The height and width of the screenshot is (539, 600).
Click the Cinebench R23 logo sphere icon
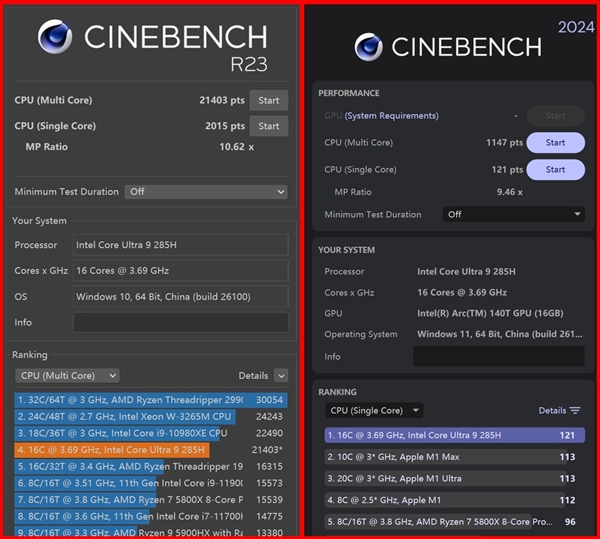(55, 38)
